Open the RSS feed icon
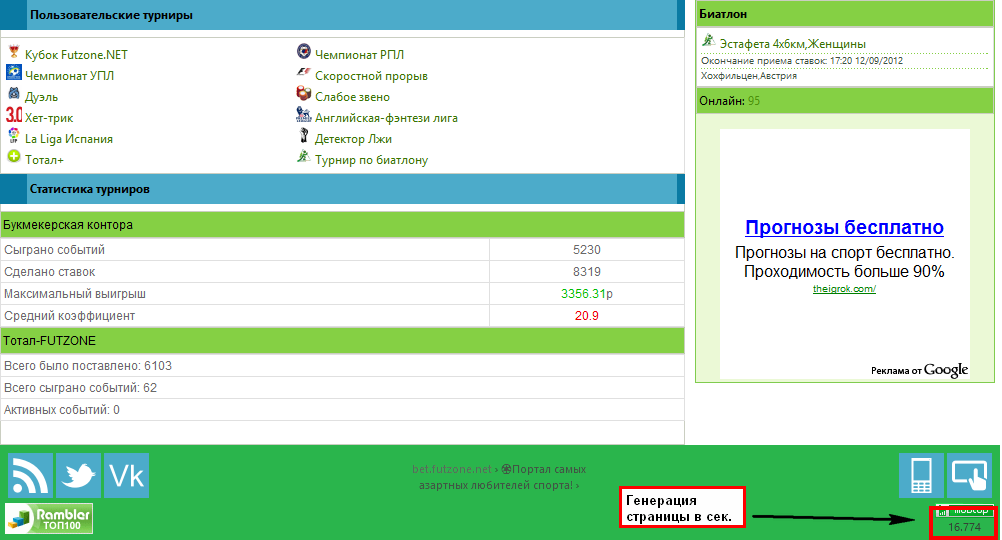 [30, 475]
